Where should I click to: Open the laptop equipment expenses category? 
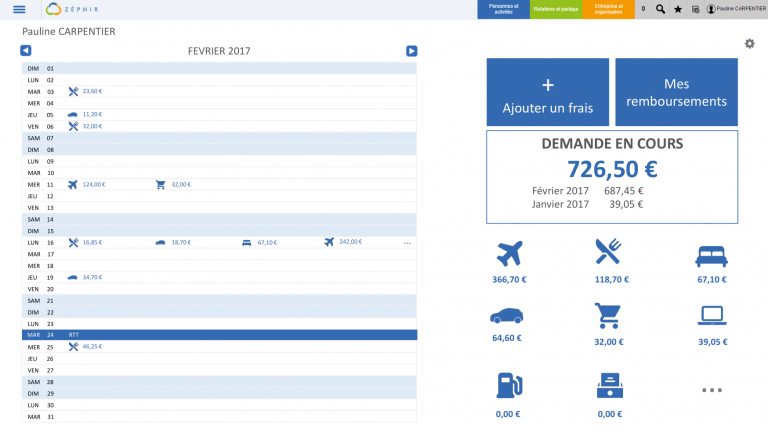pos(711,316)
